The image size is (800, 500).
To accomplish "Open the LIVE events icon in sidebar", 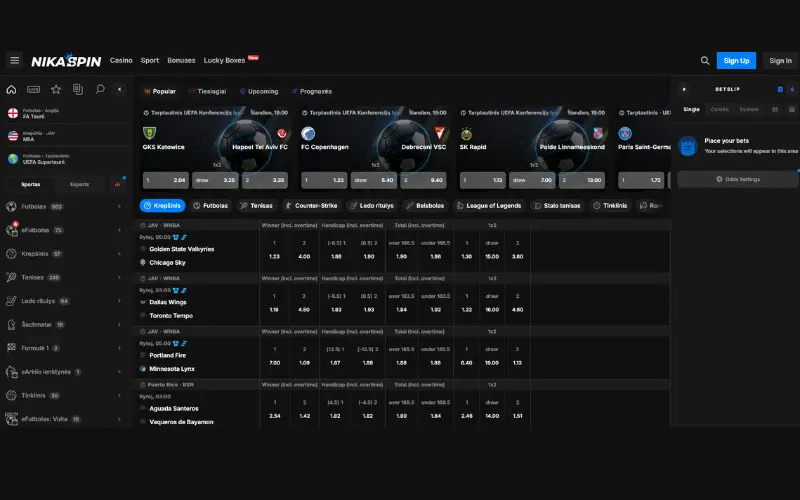I will click(34, 90).
